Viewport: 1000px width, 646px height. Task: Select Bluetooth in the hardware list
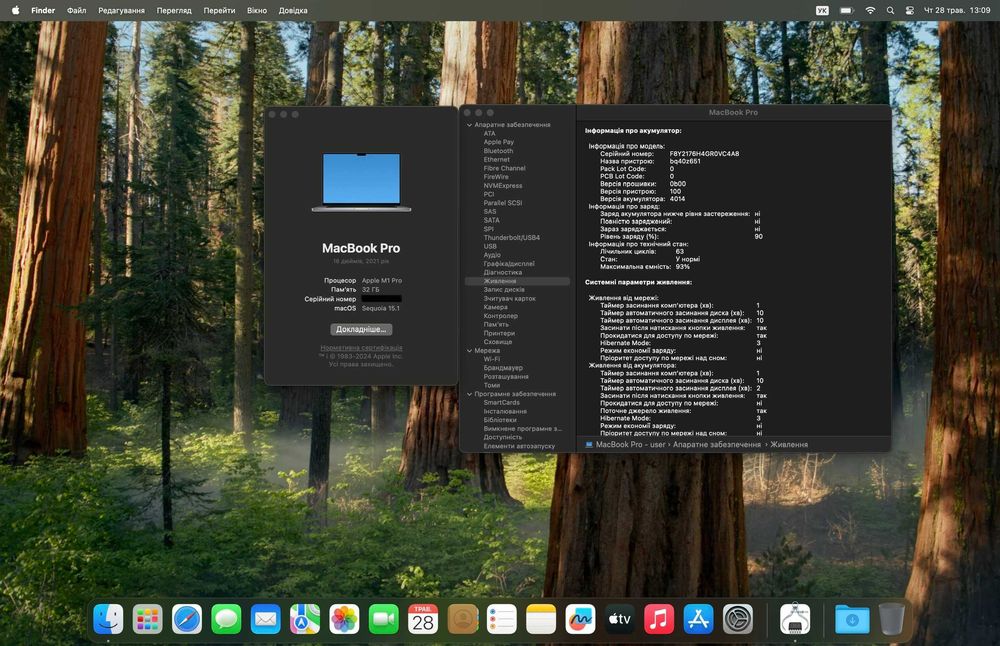[x=498, y=151]
